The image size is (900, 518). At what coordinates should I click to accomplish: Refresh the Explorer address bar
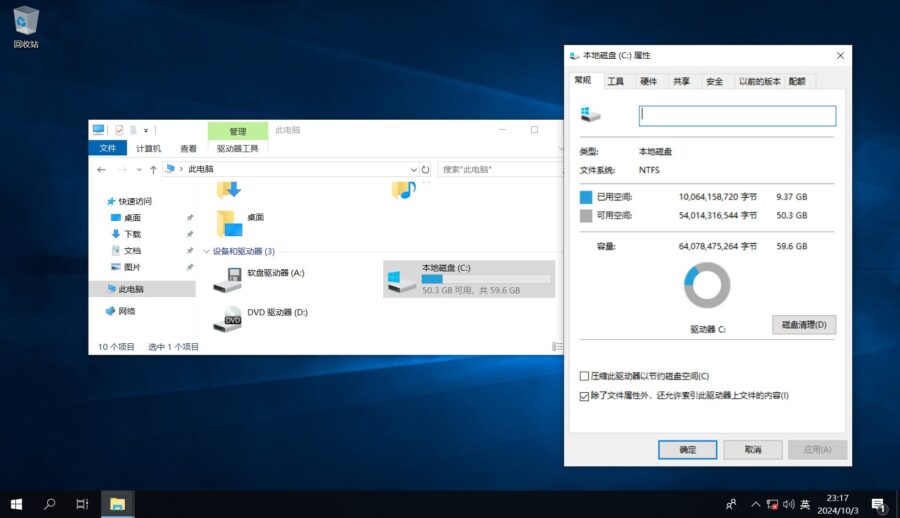click(x=425, y=169)
